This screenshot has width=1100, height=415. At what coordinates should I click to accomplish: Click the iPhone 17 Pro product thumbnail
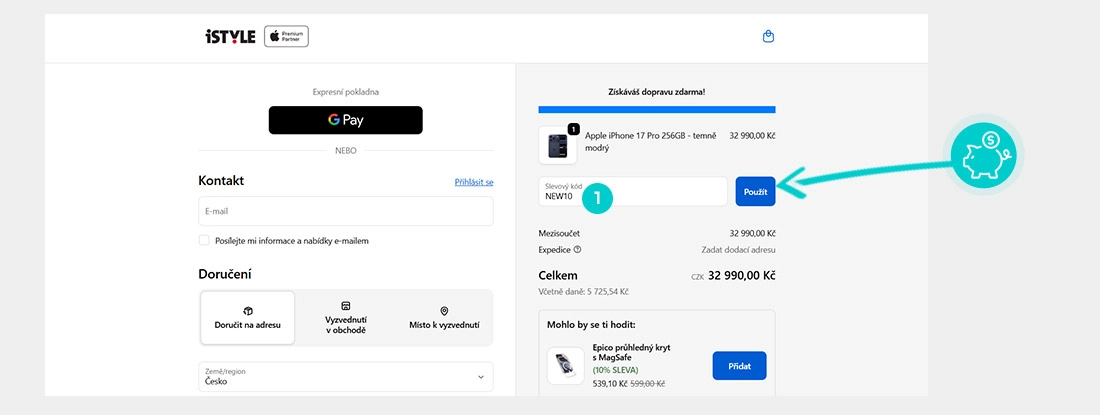coord(558,145)
